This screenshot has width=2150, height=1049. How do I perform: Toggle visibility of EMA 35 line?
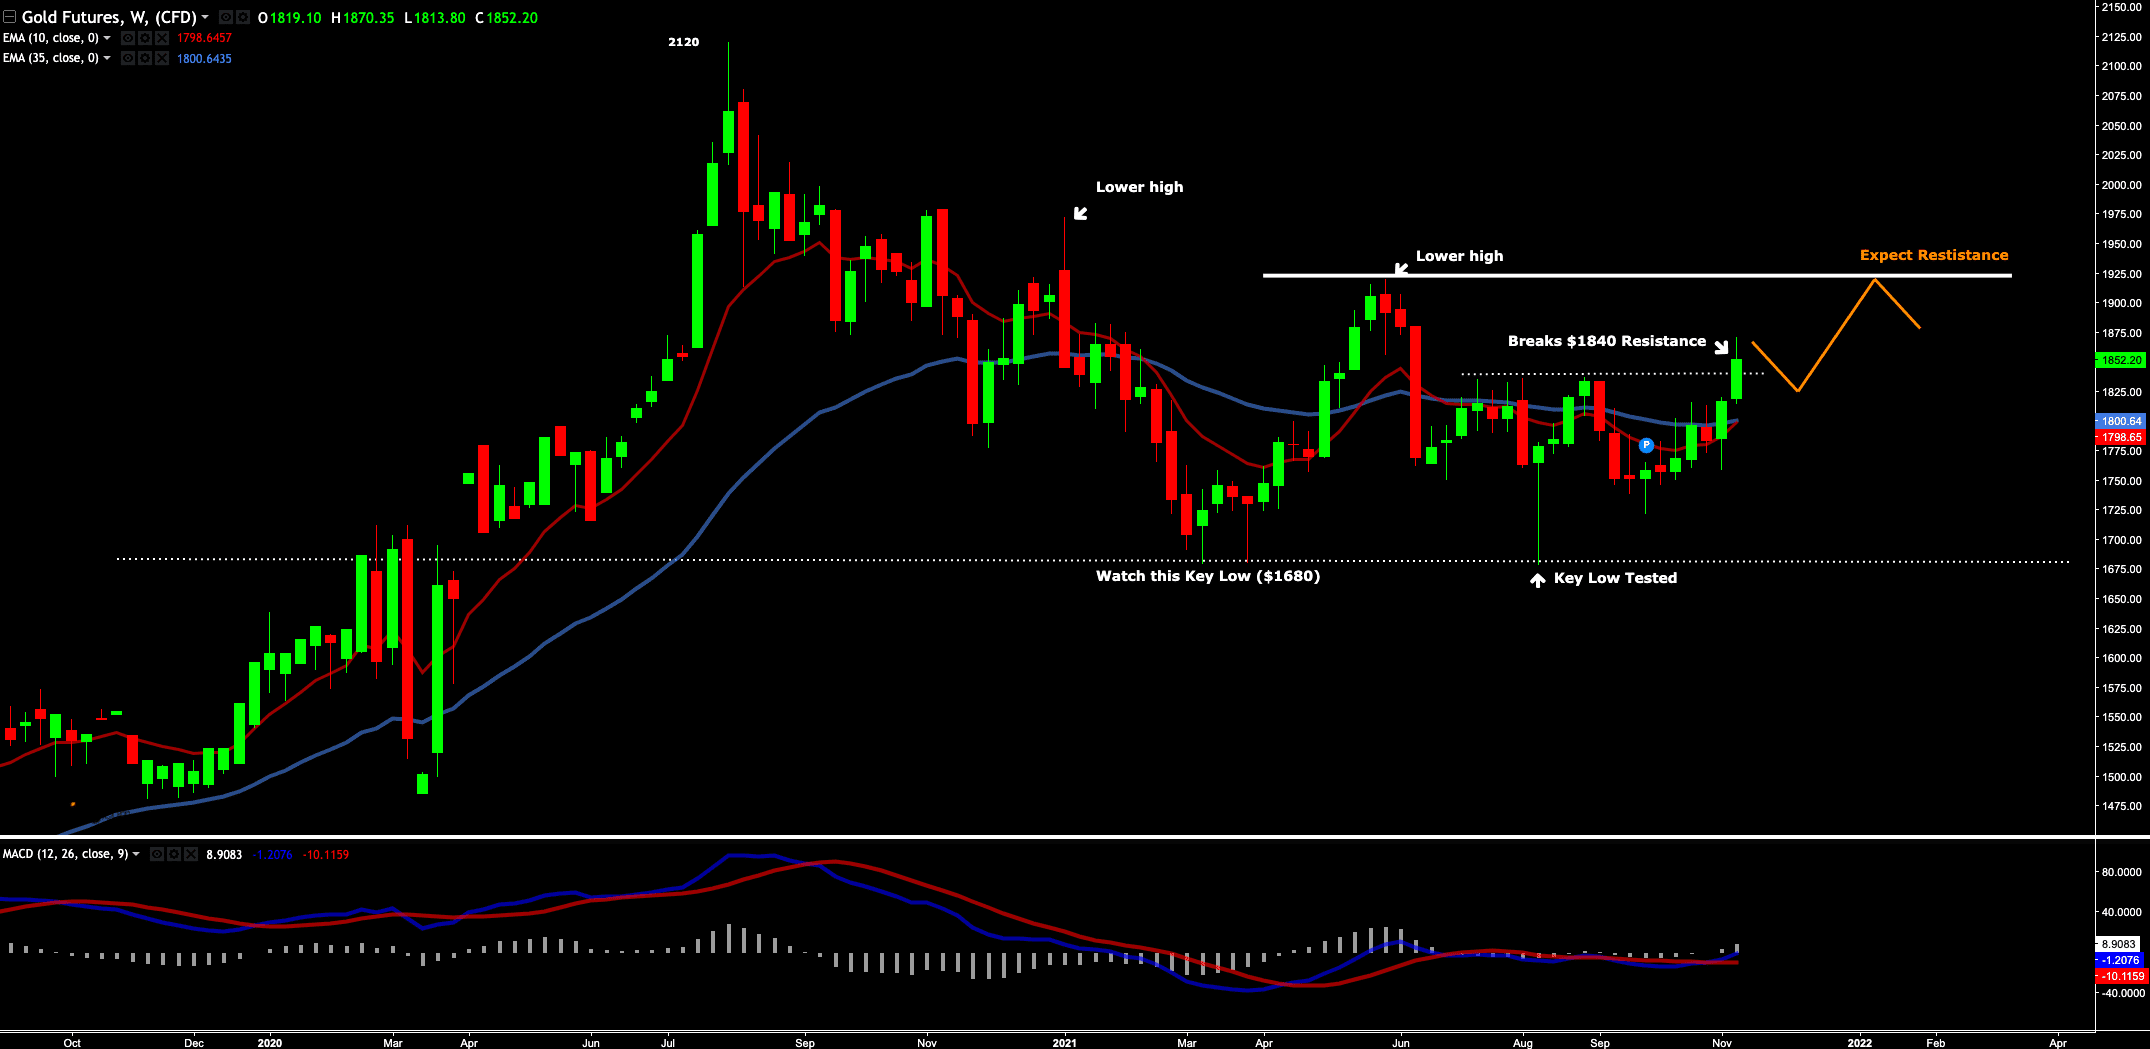[x=128, y=59]
